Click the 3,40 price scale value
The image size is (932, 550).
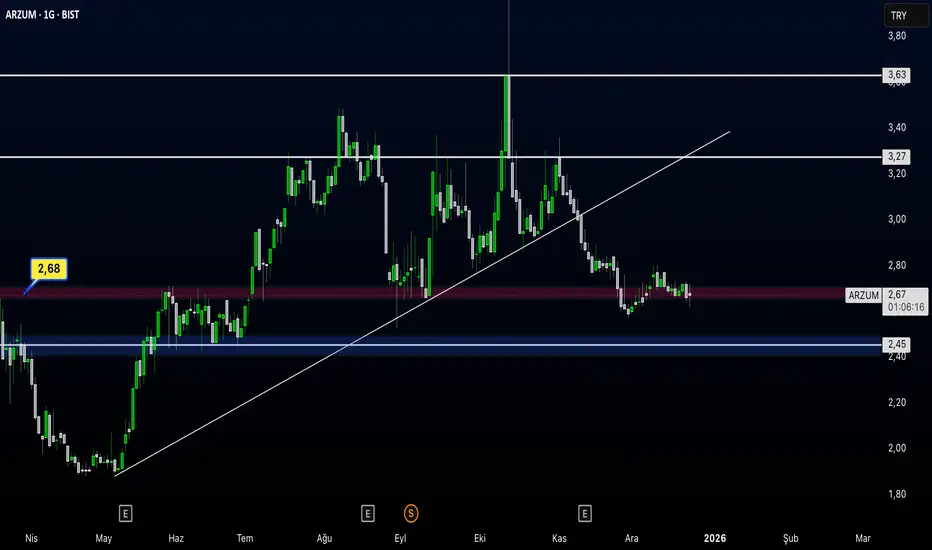[x=897, y=127]
